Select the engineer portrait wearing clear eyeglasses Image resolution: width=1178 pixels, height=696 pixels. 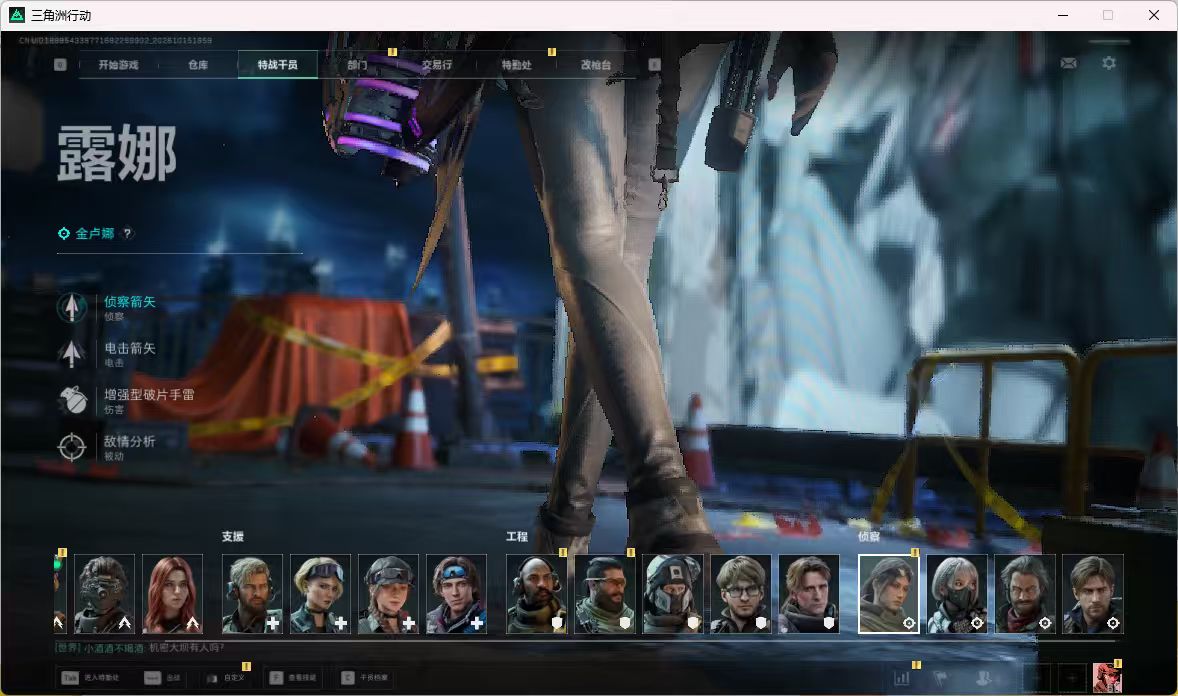[741, 594]
